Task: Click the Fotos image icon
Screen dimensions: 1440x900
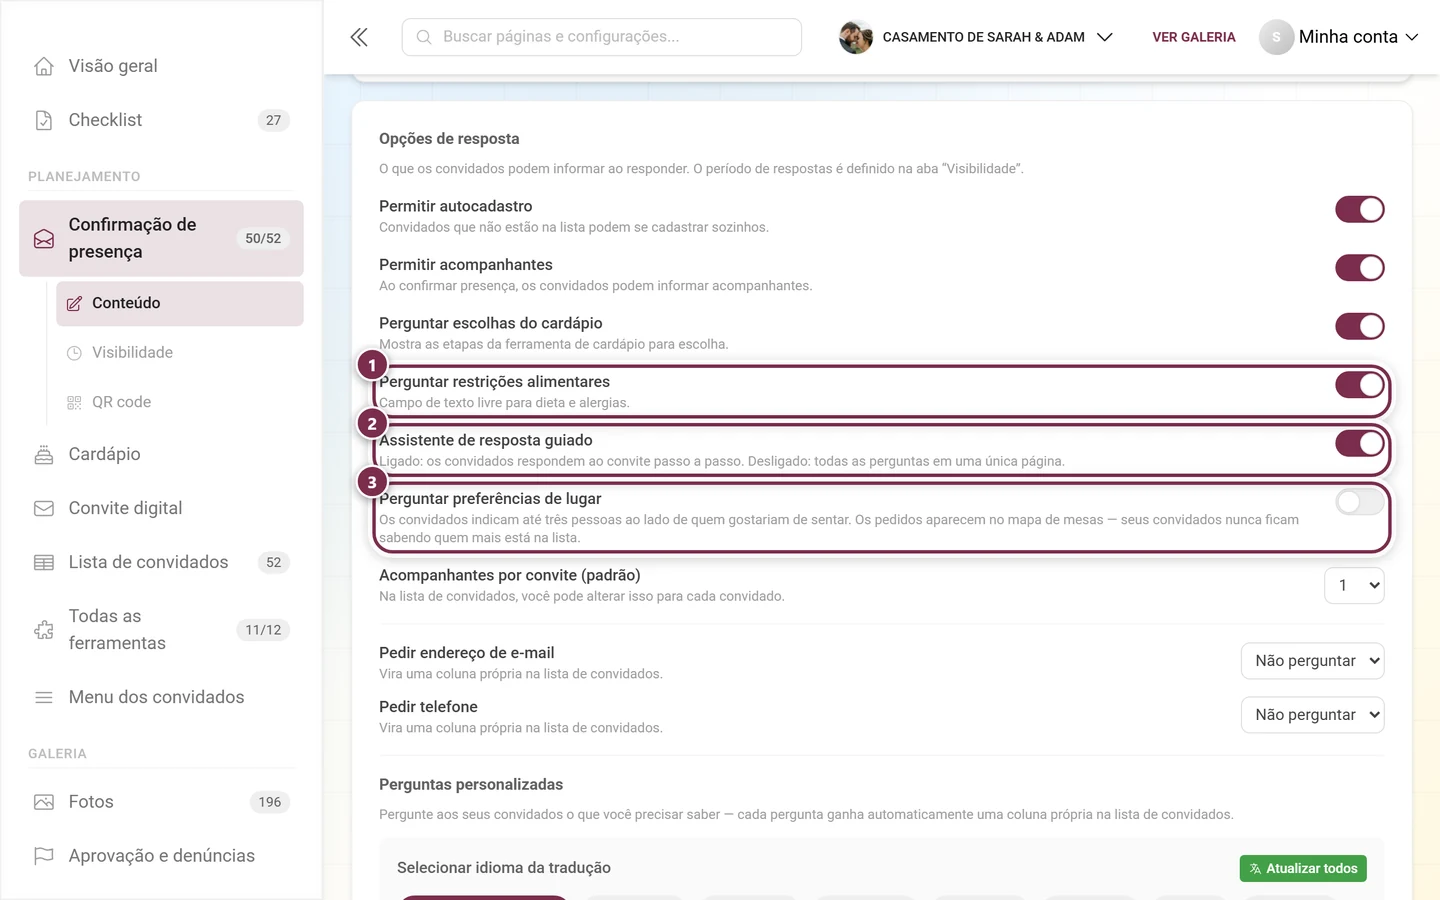Action: [44, 802]
